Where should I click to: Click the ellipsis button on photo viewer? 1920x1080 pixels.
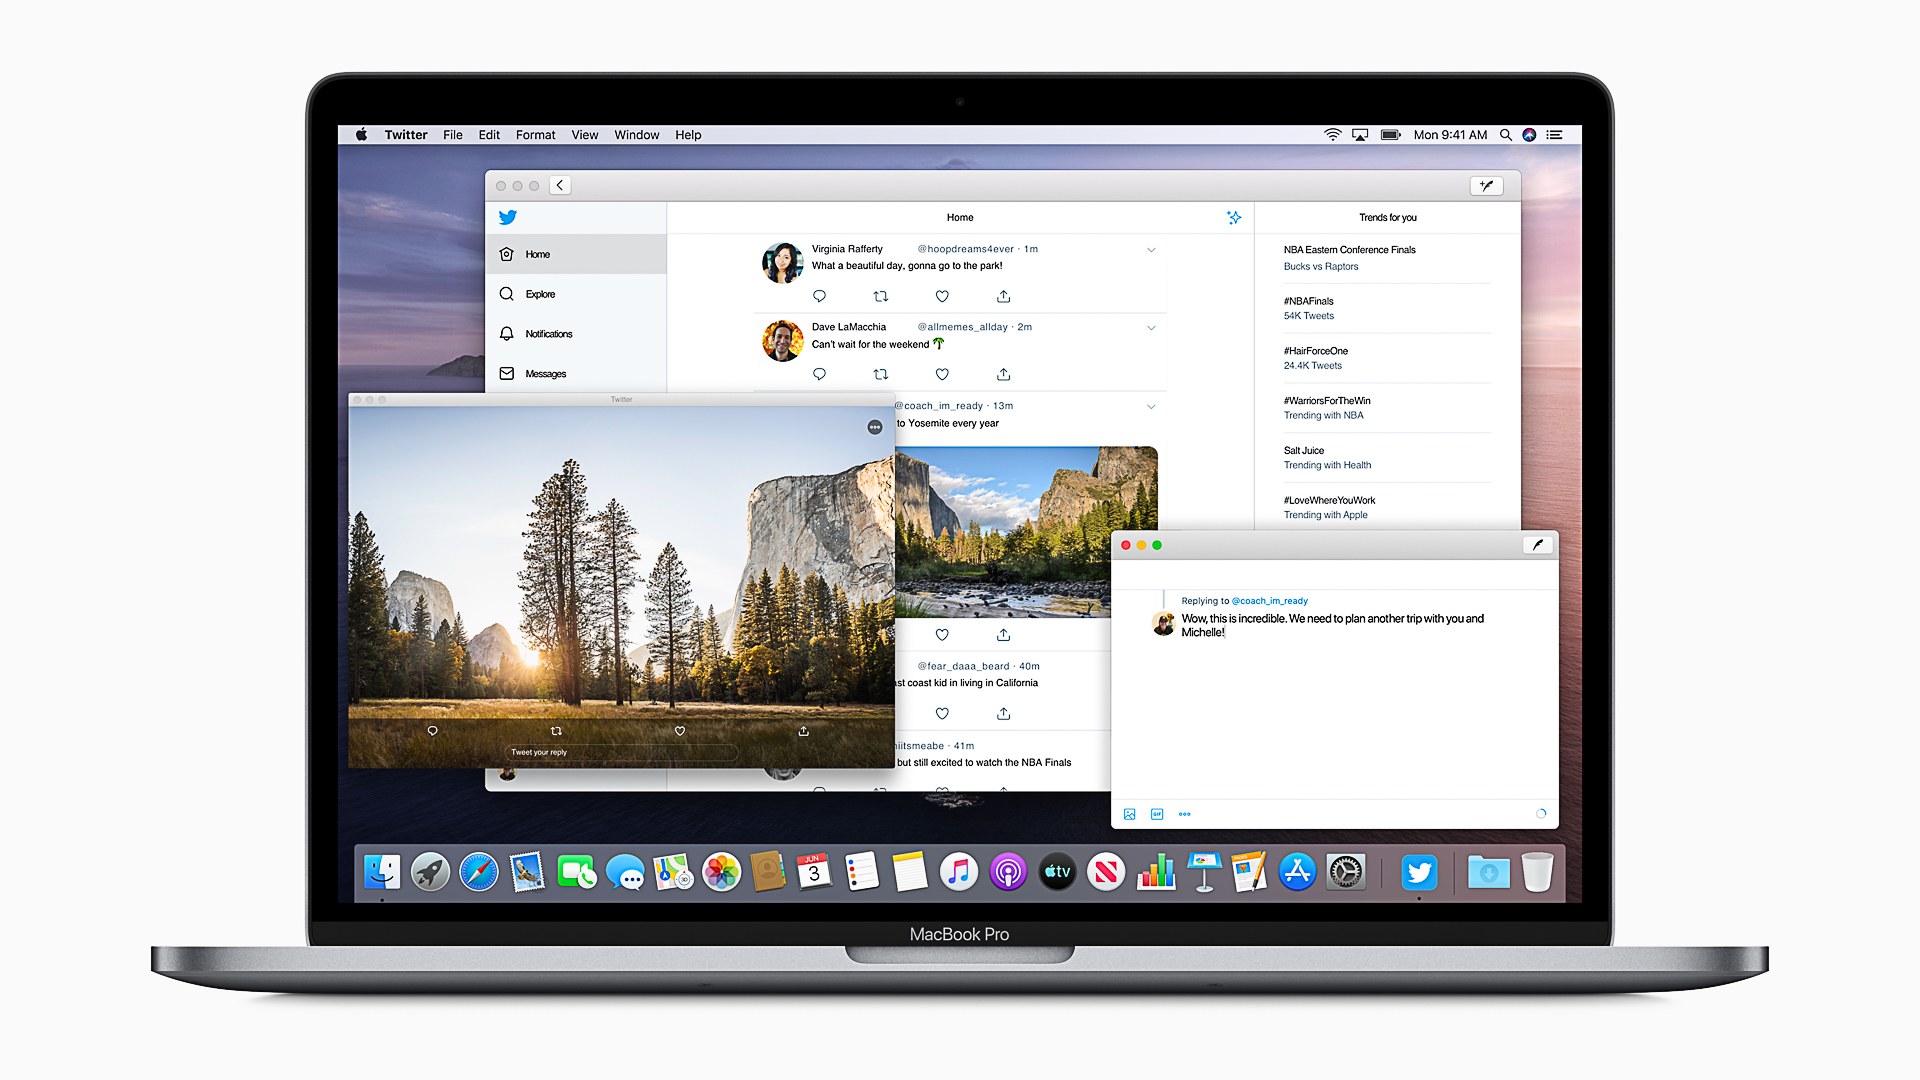pyautogui.click(x=875, y=427)
